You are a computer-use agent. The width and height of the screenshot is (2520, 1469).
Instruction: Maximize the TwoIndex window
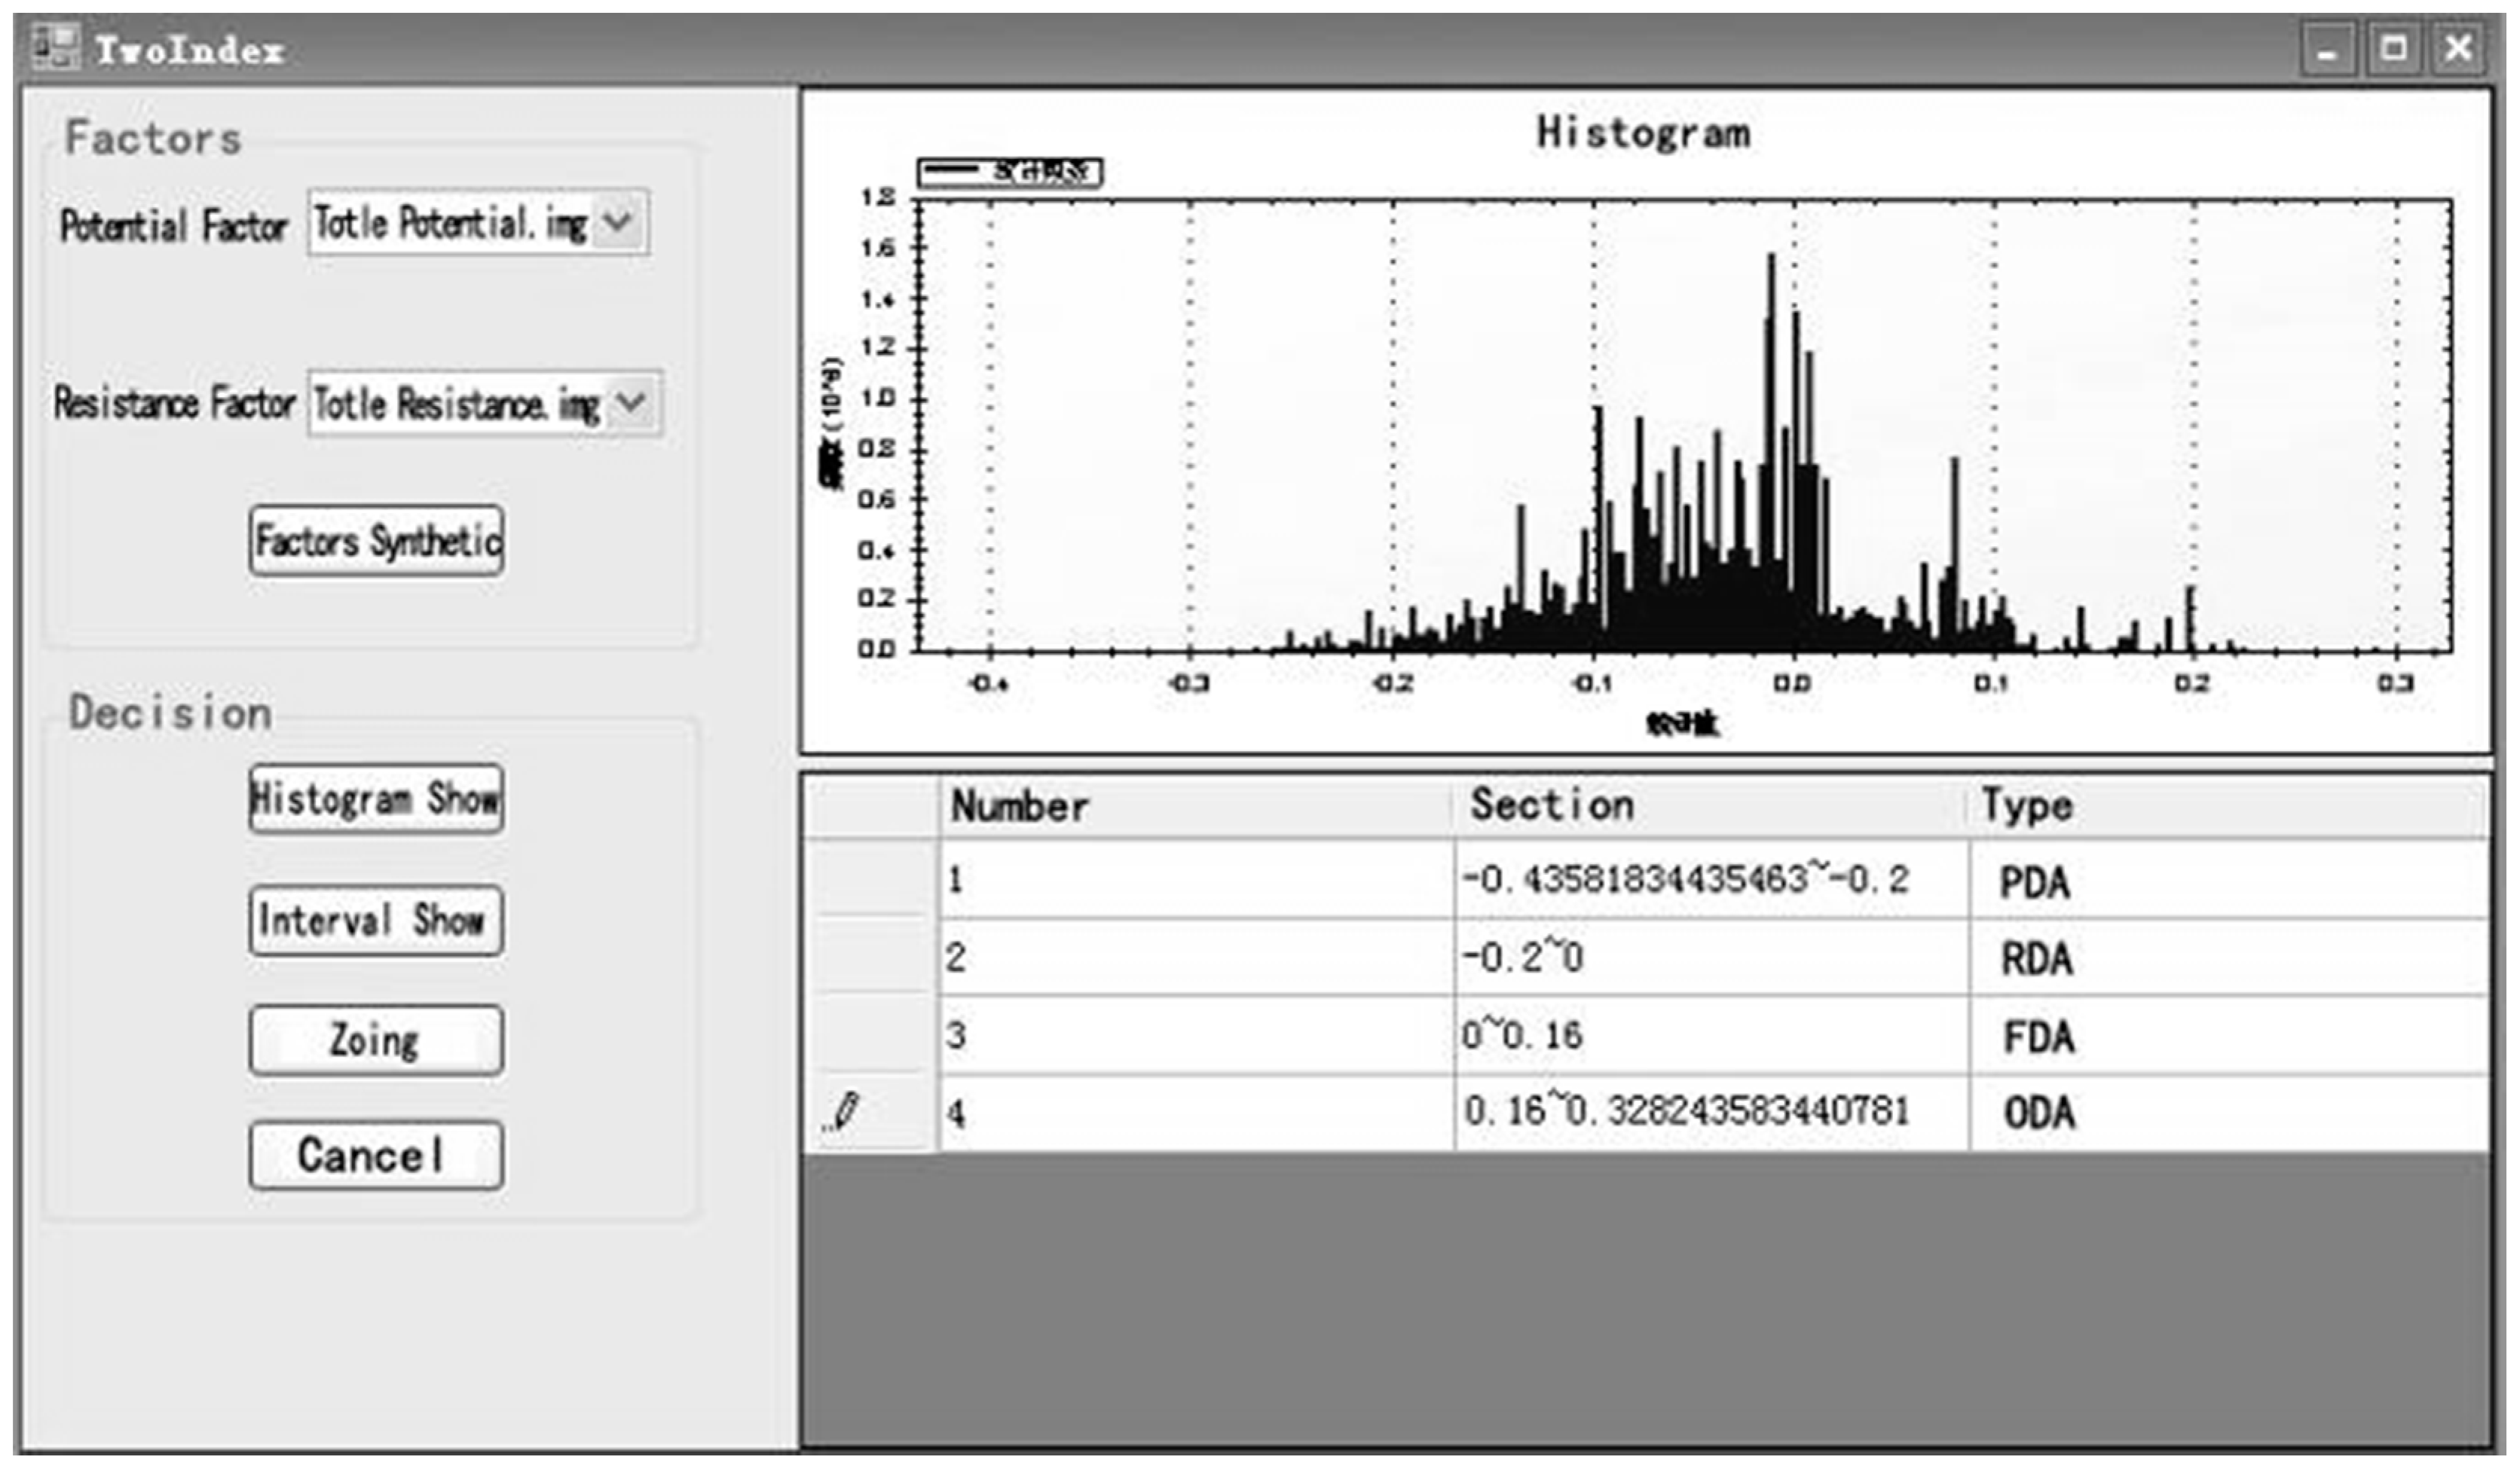click(2394, 49)
